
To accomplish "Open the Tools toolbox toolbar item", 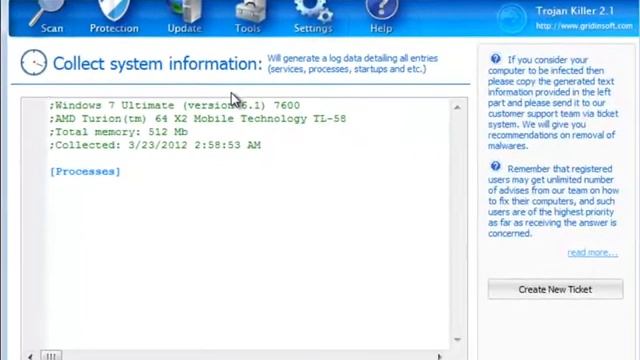I will tap(248, 16).
